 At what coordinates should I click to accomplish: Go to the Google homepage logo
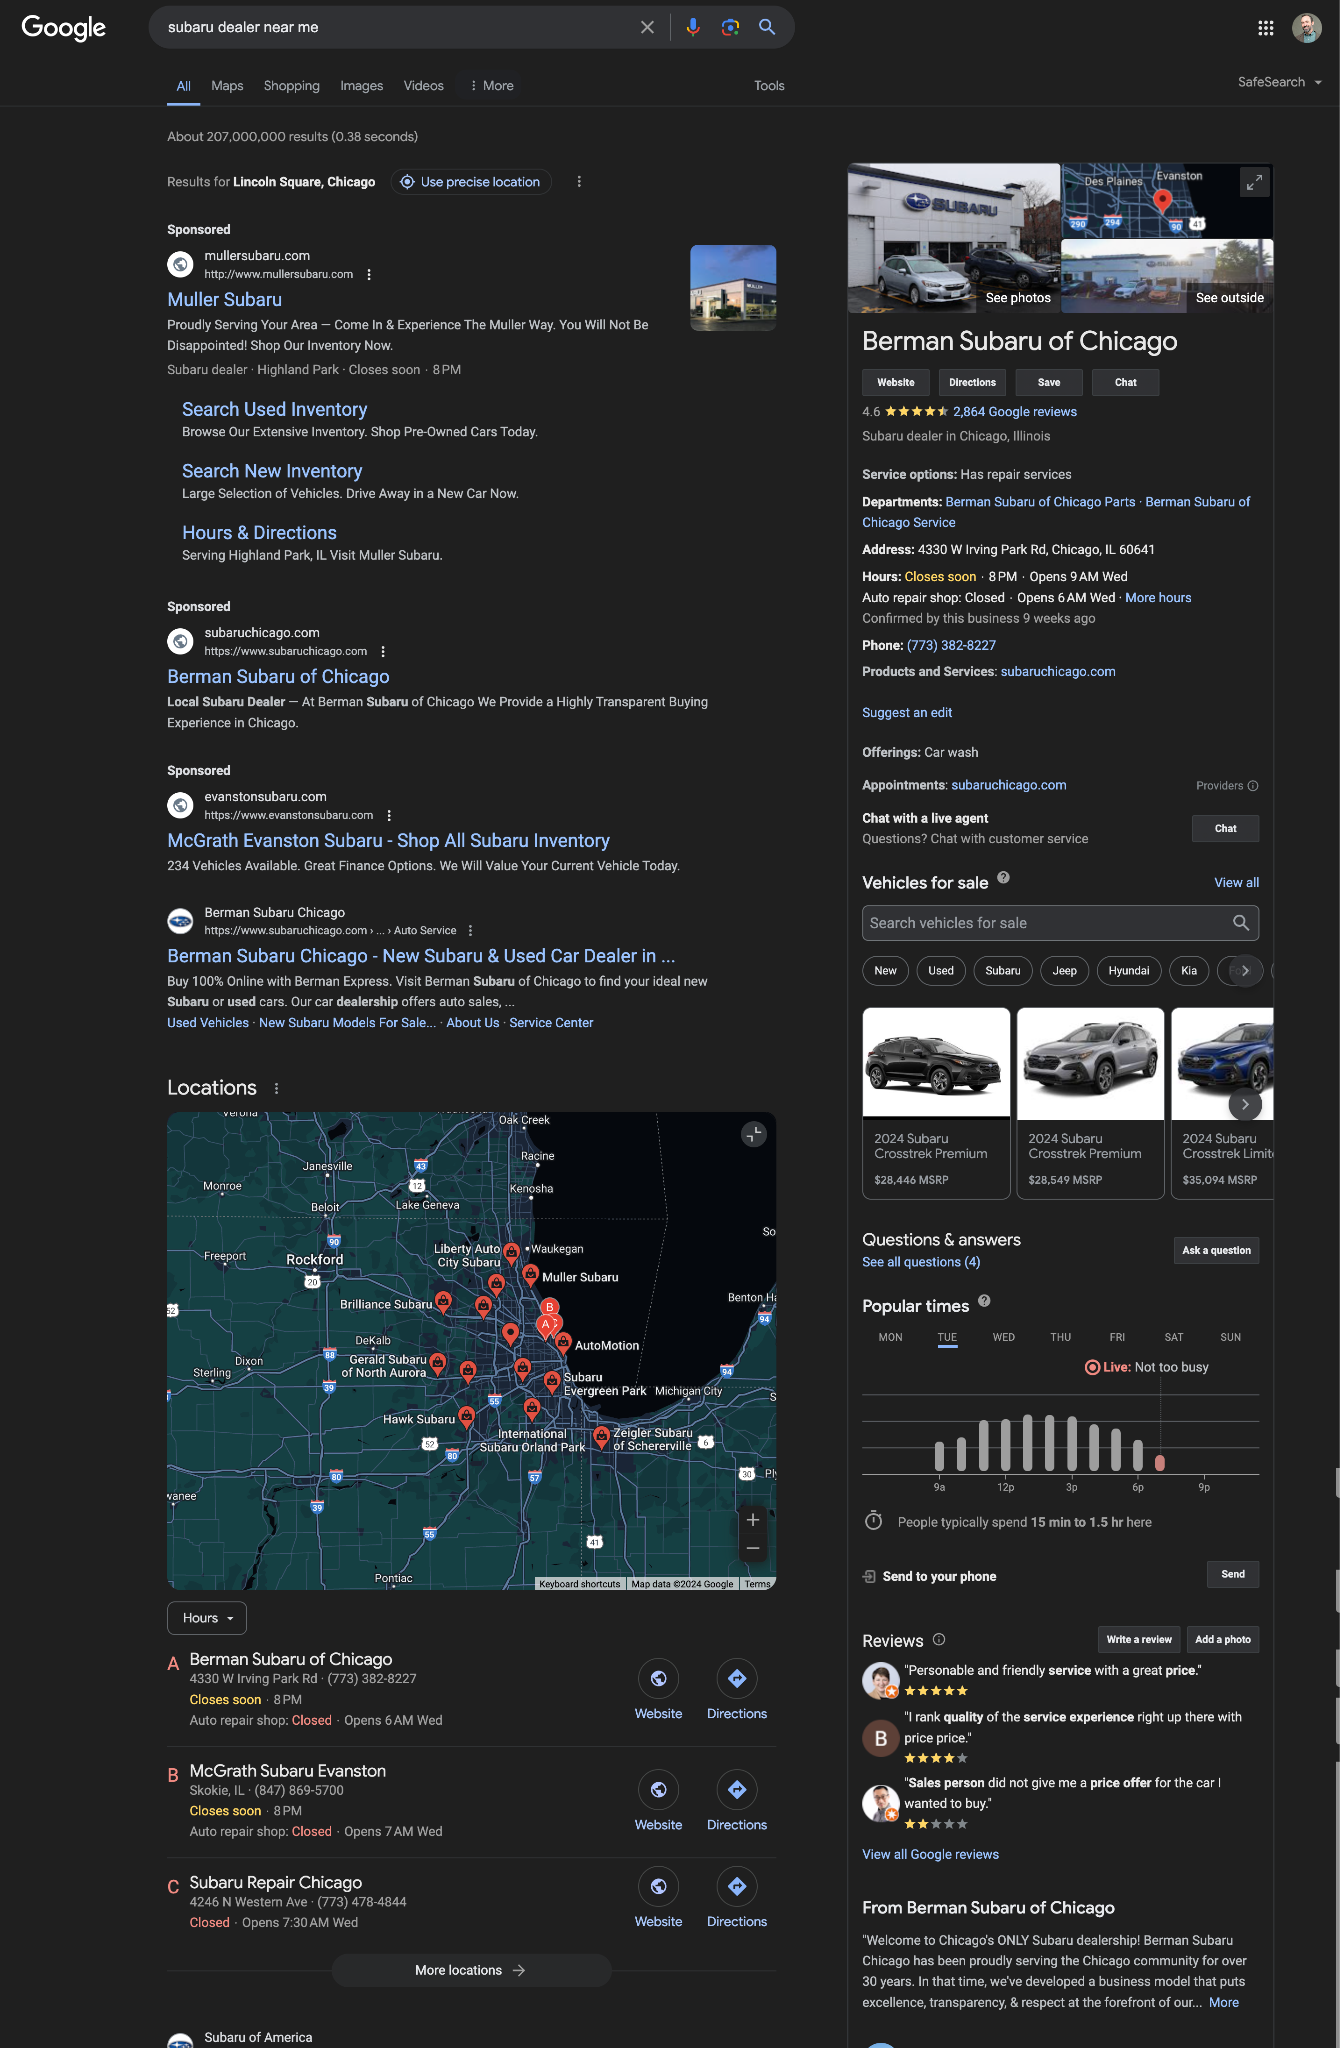pos(64,28)
